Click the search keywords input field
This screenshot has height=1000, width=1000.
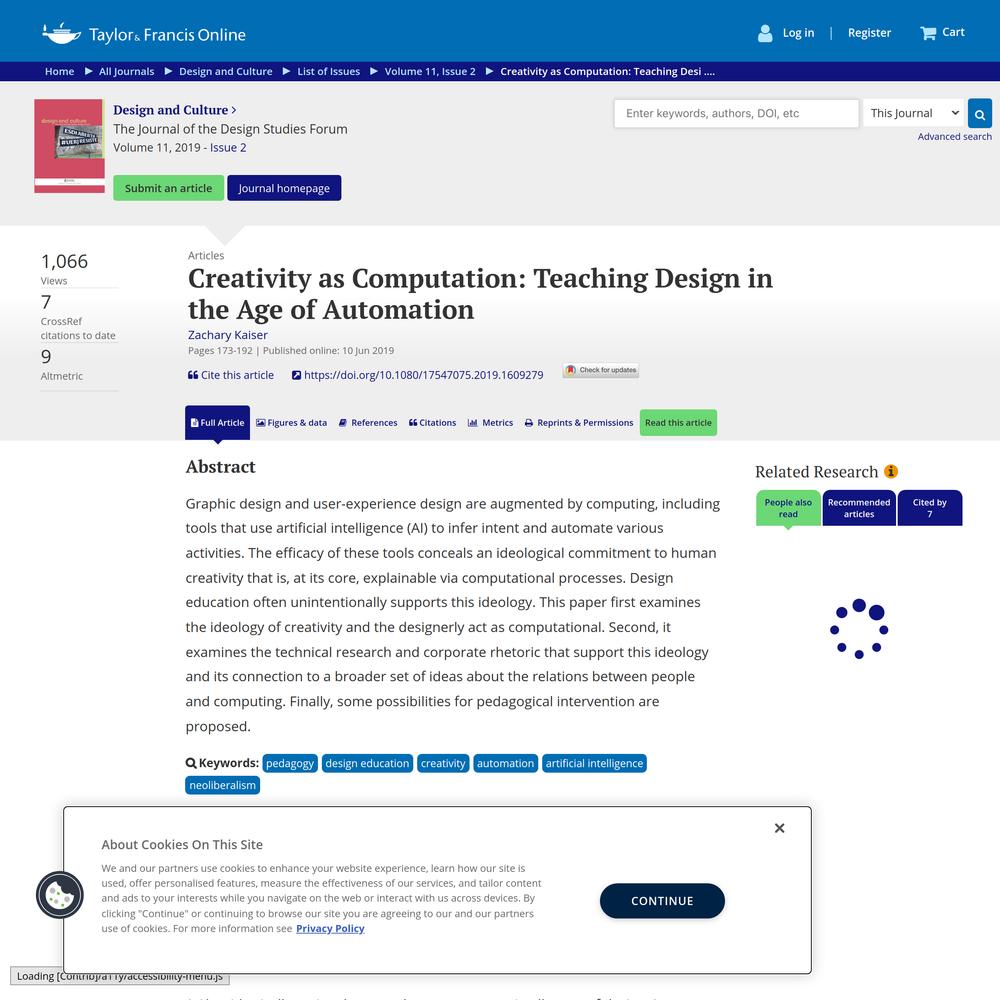736,113
